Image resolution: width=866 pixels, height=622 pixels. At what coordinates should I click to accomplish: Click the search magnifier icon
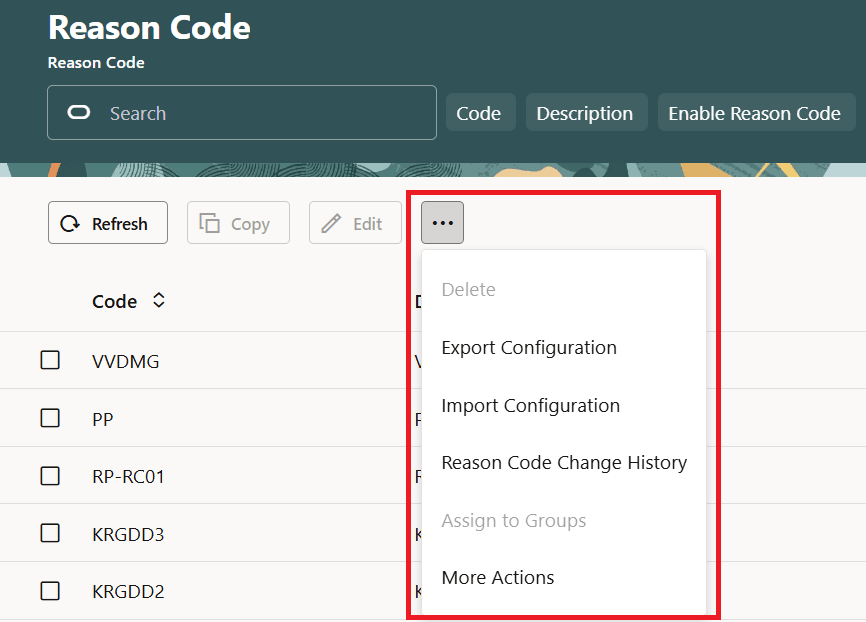(78, 112)
